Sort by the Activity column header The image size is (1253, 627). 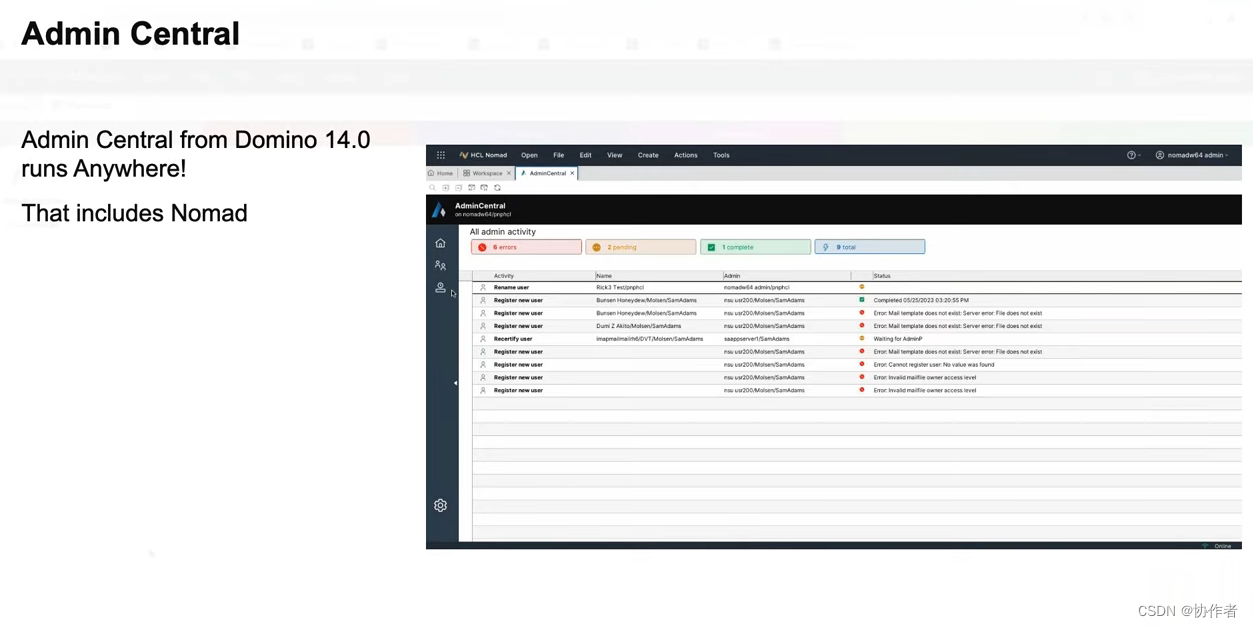click(x=504, y=276)
